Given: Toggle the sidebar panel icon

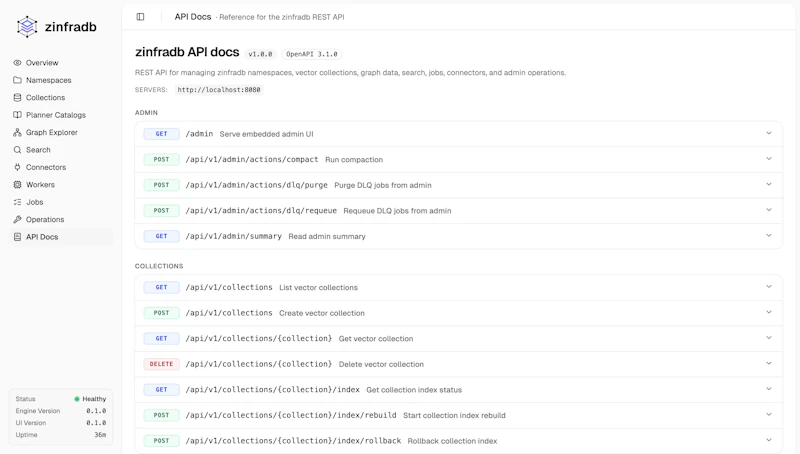Looking at the screenshot, I should [140, 17].
